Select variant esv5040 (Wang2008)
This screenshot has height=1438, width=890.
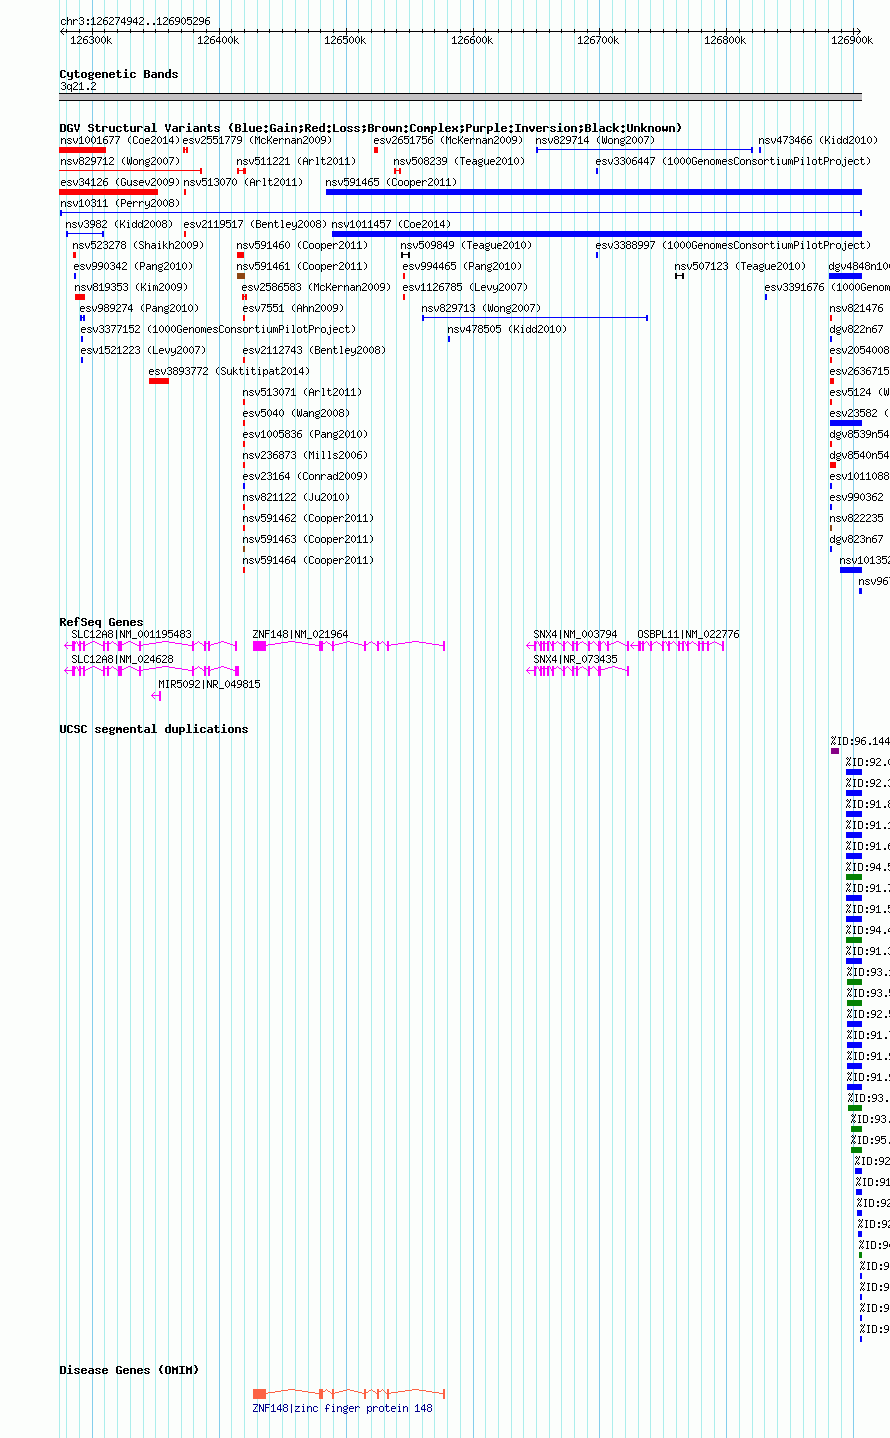point(295,413)
